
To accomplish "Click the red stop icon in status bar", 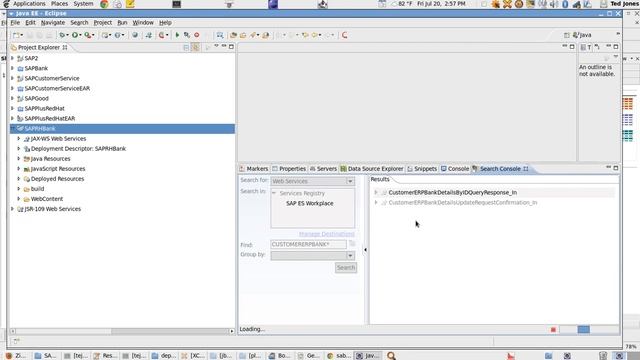I will pyautogui.click(x=553, y=329).
